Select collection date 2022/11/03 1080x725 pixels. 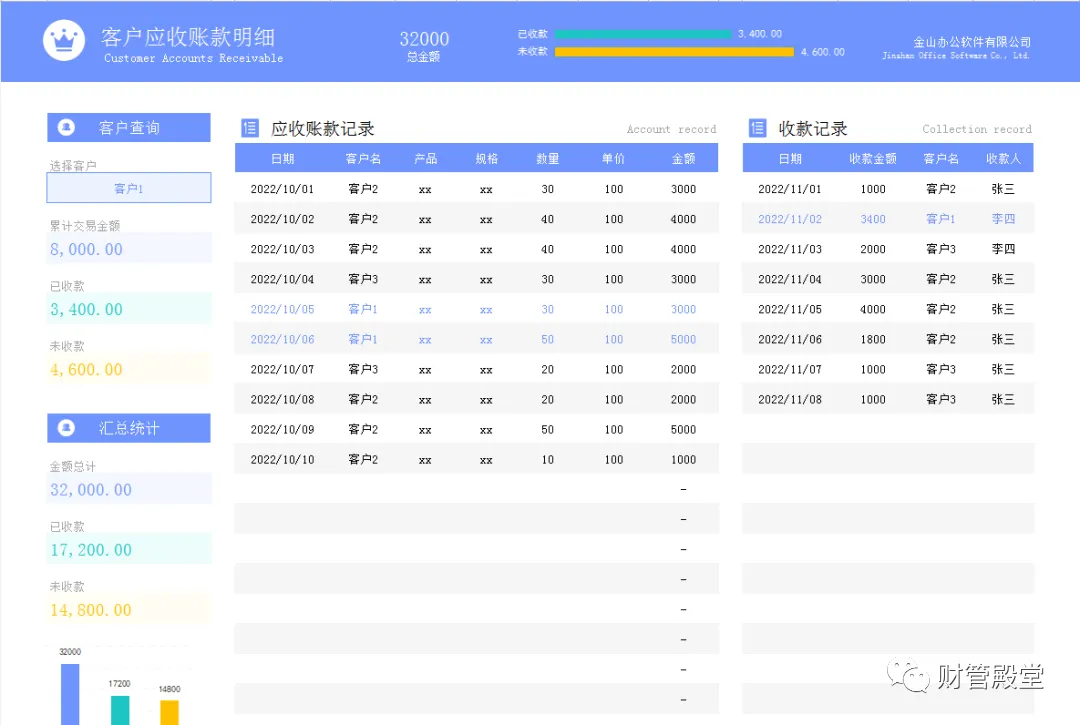point(790,249)
